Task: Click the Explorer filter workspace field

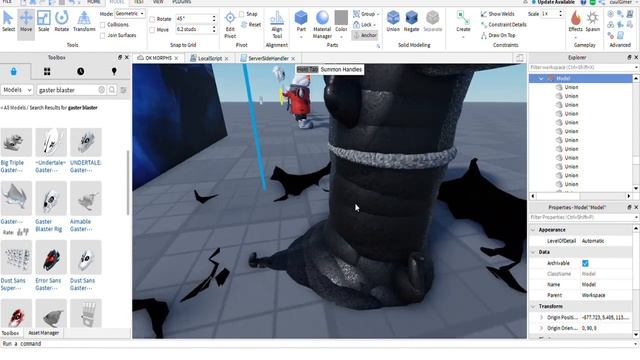Action: point(581,67)
